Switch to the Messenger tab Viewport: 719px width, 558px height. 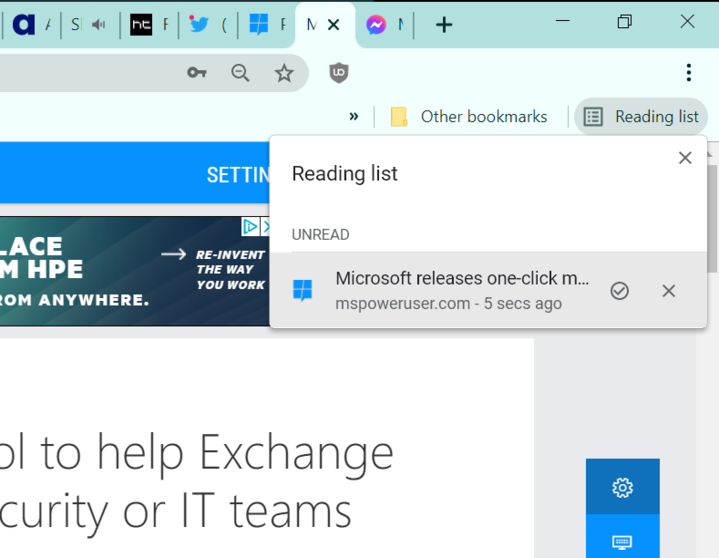coord(385,25)
